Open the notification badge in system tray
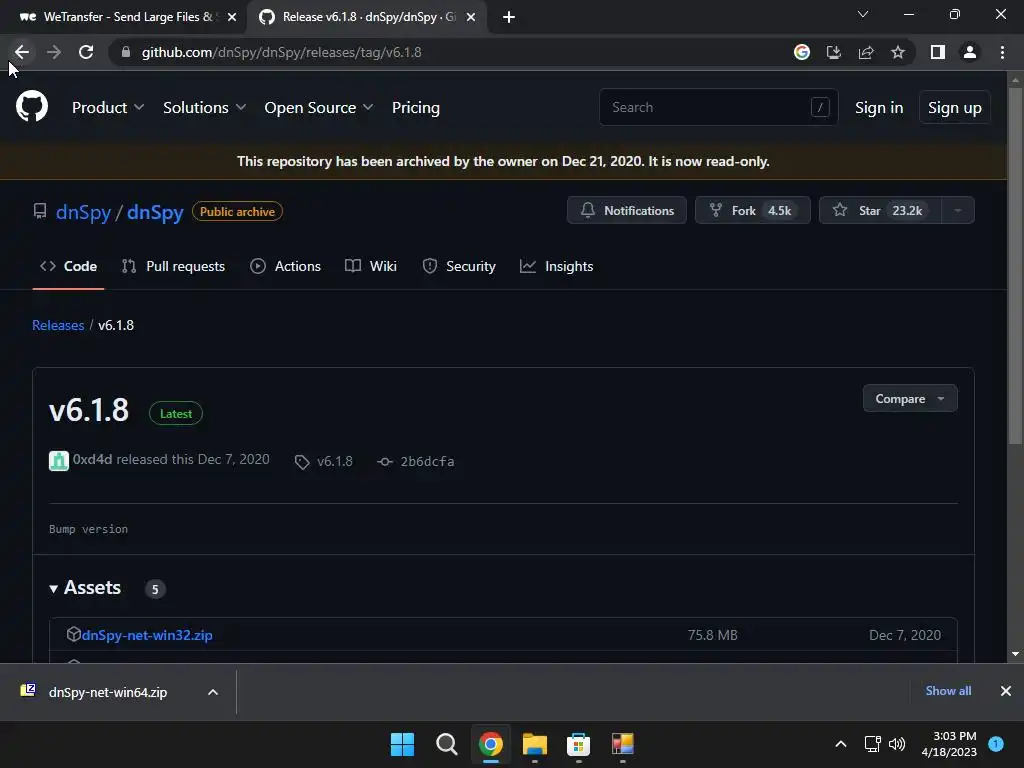Image resolution: width=1024 pixels, height=768 pixels. tap(996, 744)
